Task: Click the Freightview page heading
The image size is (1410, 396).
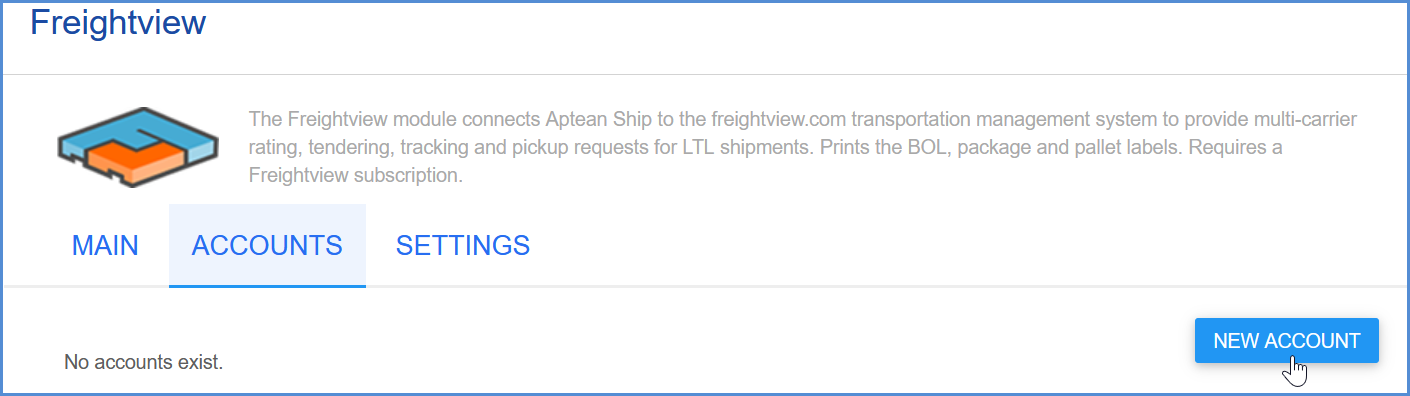Action: coord(118,22)
